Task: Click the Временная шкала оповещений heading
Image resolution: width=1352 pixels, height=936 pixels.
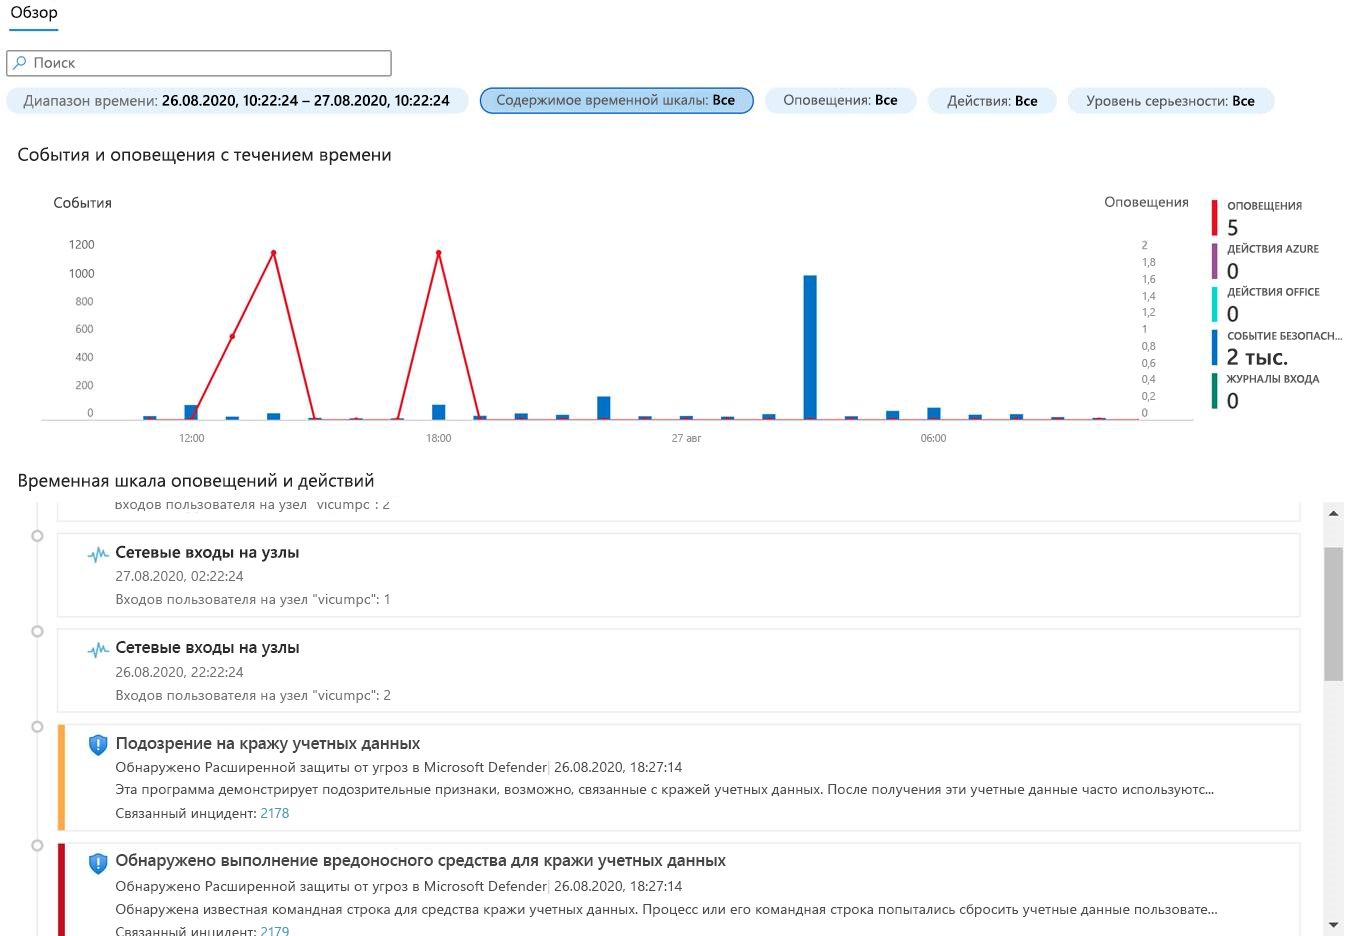Action: click(x=196, y=481)
